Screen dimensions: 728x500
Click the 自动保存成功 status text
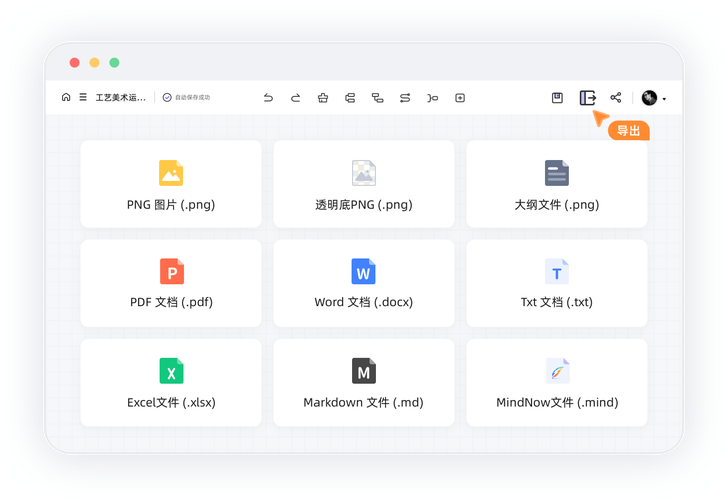pyautogui.click(x=193, y=97)
